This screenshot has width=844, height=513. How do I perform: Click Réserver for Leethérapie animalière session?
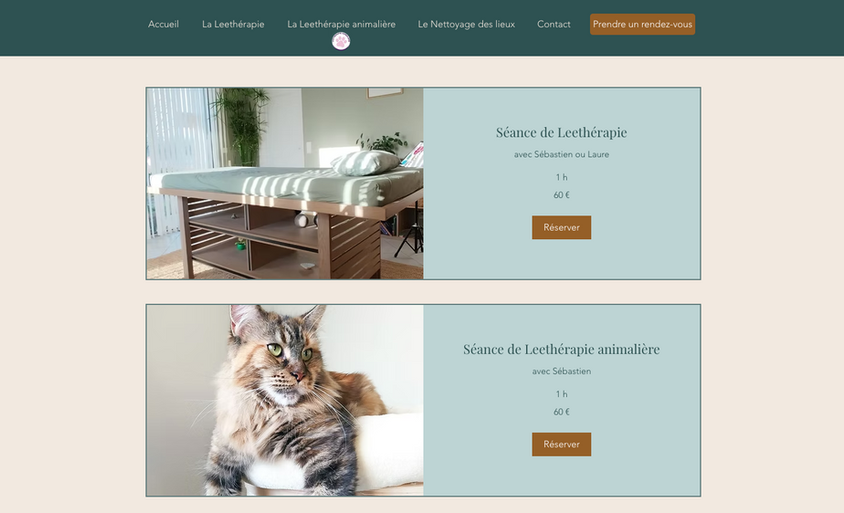pyautogui.click(x=561, y=445)
